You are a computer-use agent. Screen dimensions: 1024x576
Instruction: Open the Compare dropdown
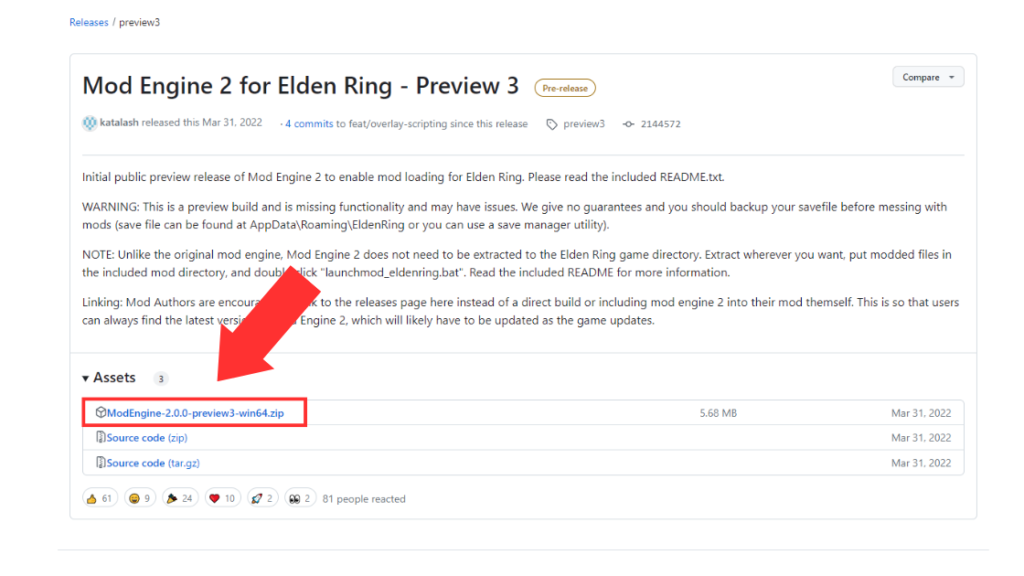pos(928,77)
